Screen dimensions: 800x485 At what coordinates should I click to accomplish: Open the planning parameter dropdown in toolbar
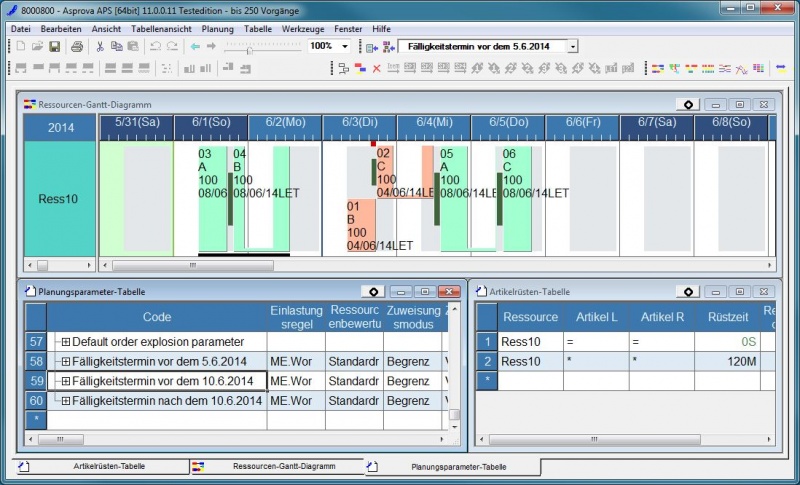[x=572, y=46]
